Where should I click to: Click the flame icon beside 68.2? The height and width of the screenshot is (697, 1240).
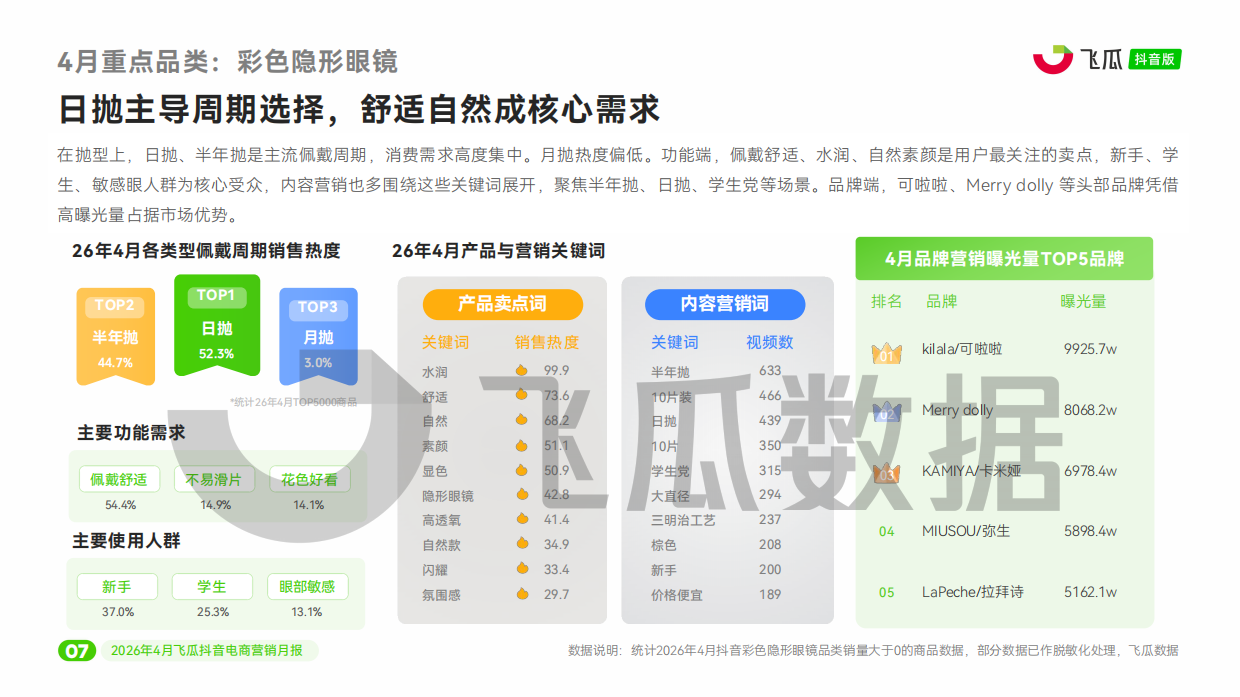(521, 421)
